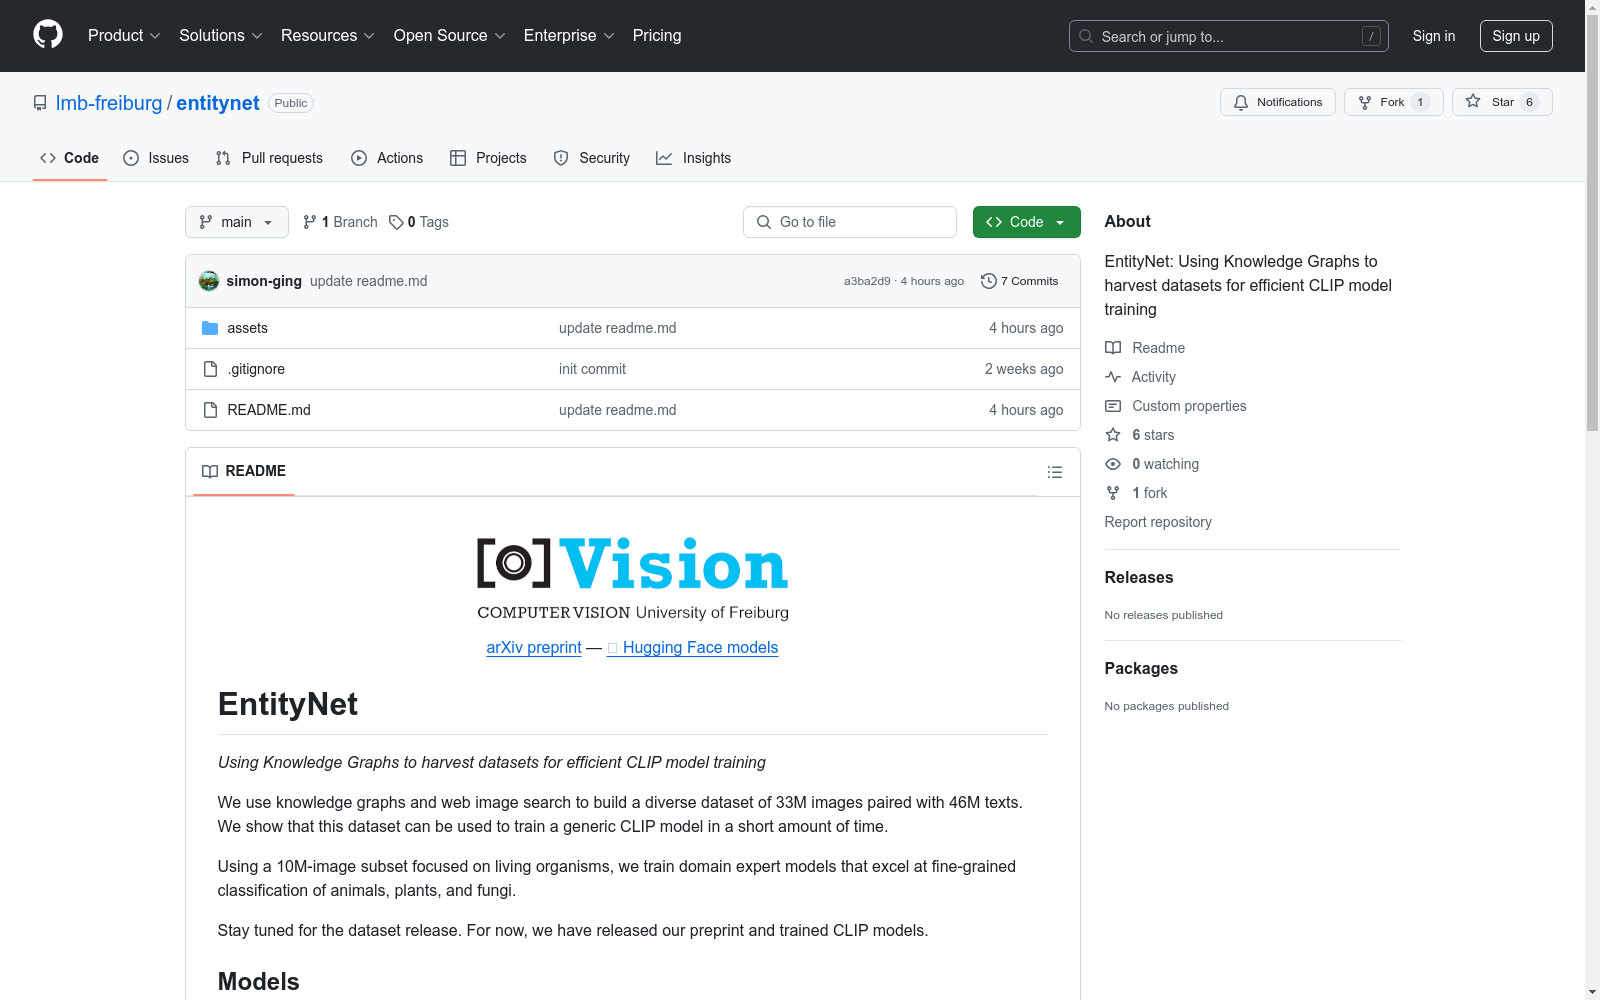Click the repository icon beside lmb-freiburg
The image size is (1600, 1000).
[x=40, y=103]
